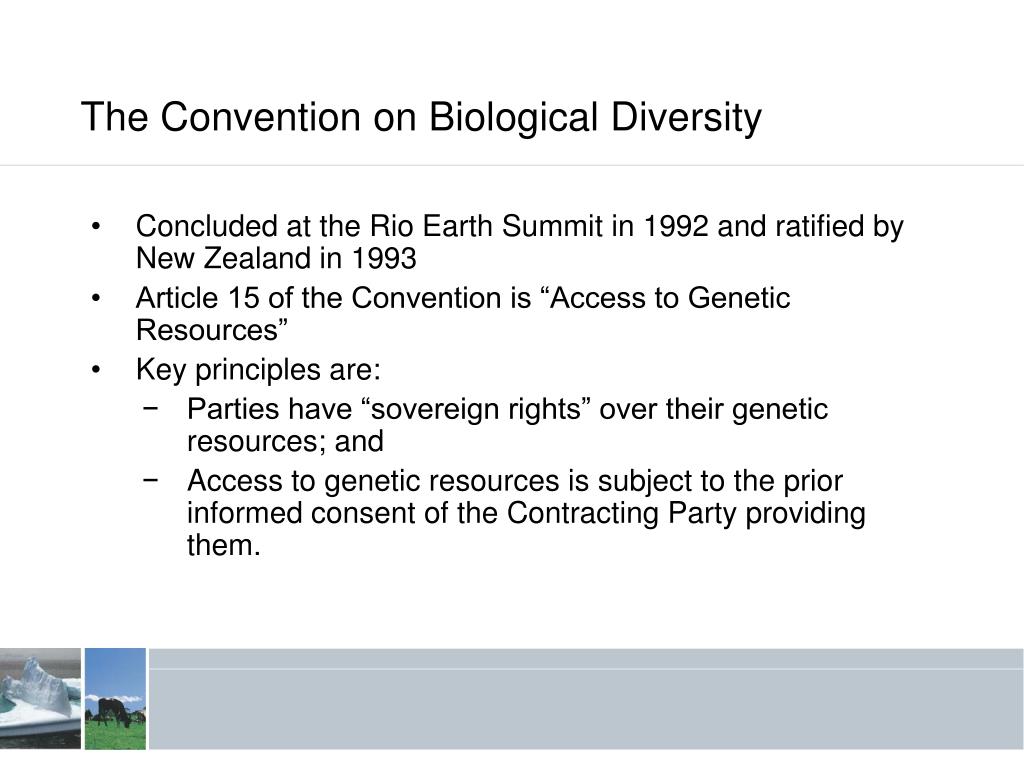
Task: Click the gray footer banner
Action: pyautogui.click(x=586, y=699)
